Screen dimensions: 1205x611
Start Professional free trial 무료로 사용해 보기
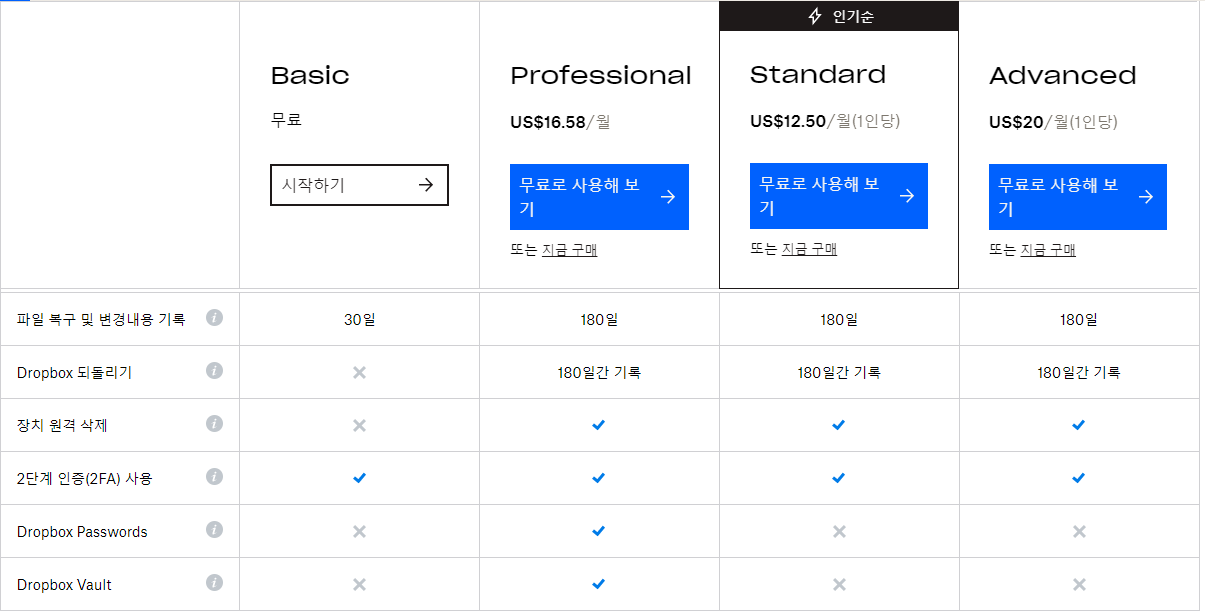pyautogui.click(x=599, y=197)
